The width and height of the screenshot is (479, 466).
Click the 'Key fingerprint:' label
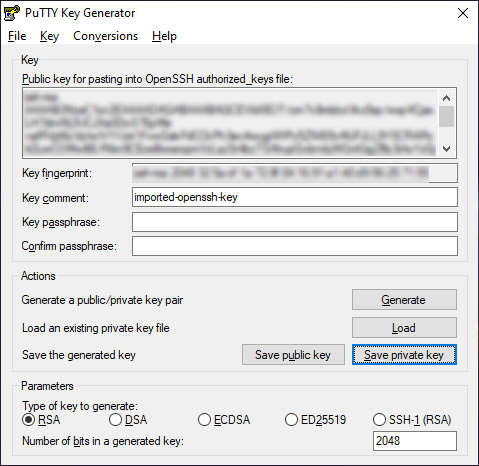(x=57, y=173)
